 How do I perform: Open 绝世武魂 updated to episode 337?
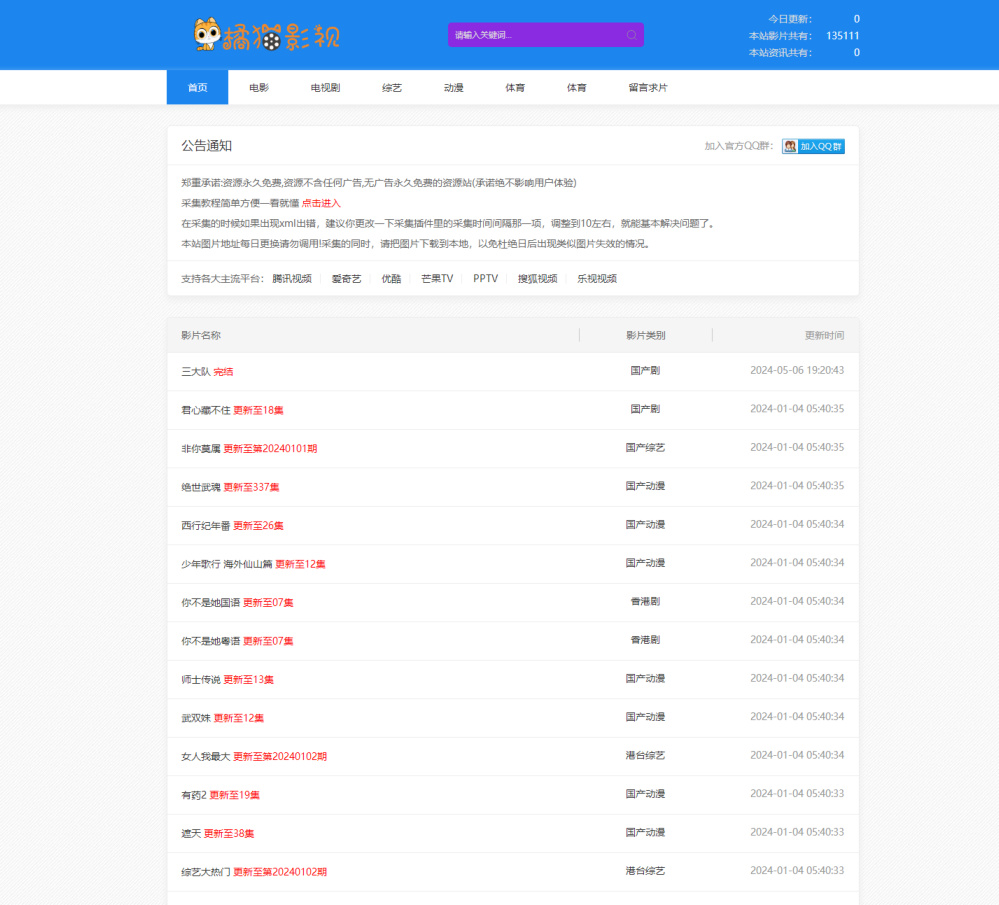click(201, 487)
